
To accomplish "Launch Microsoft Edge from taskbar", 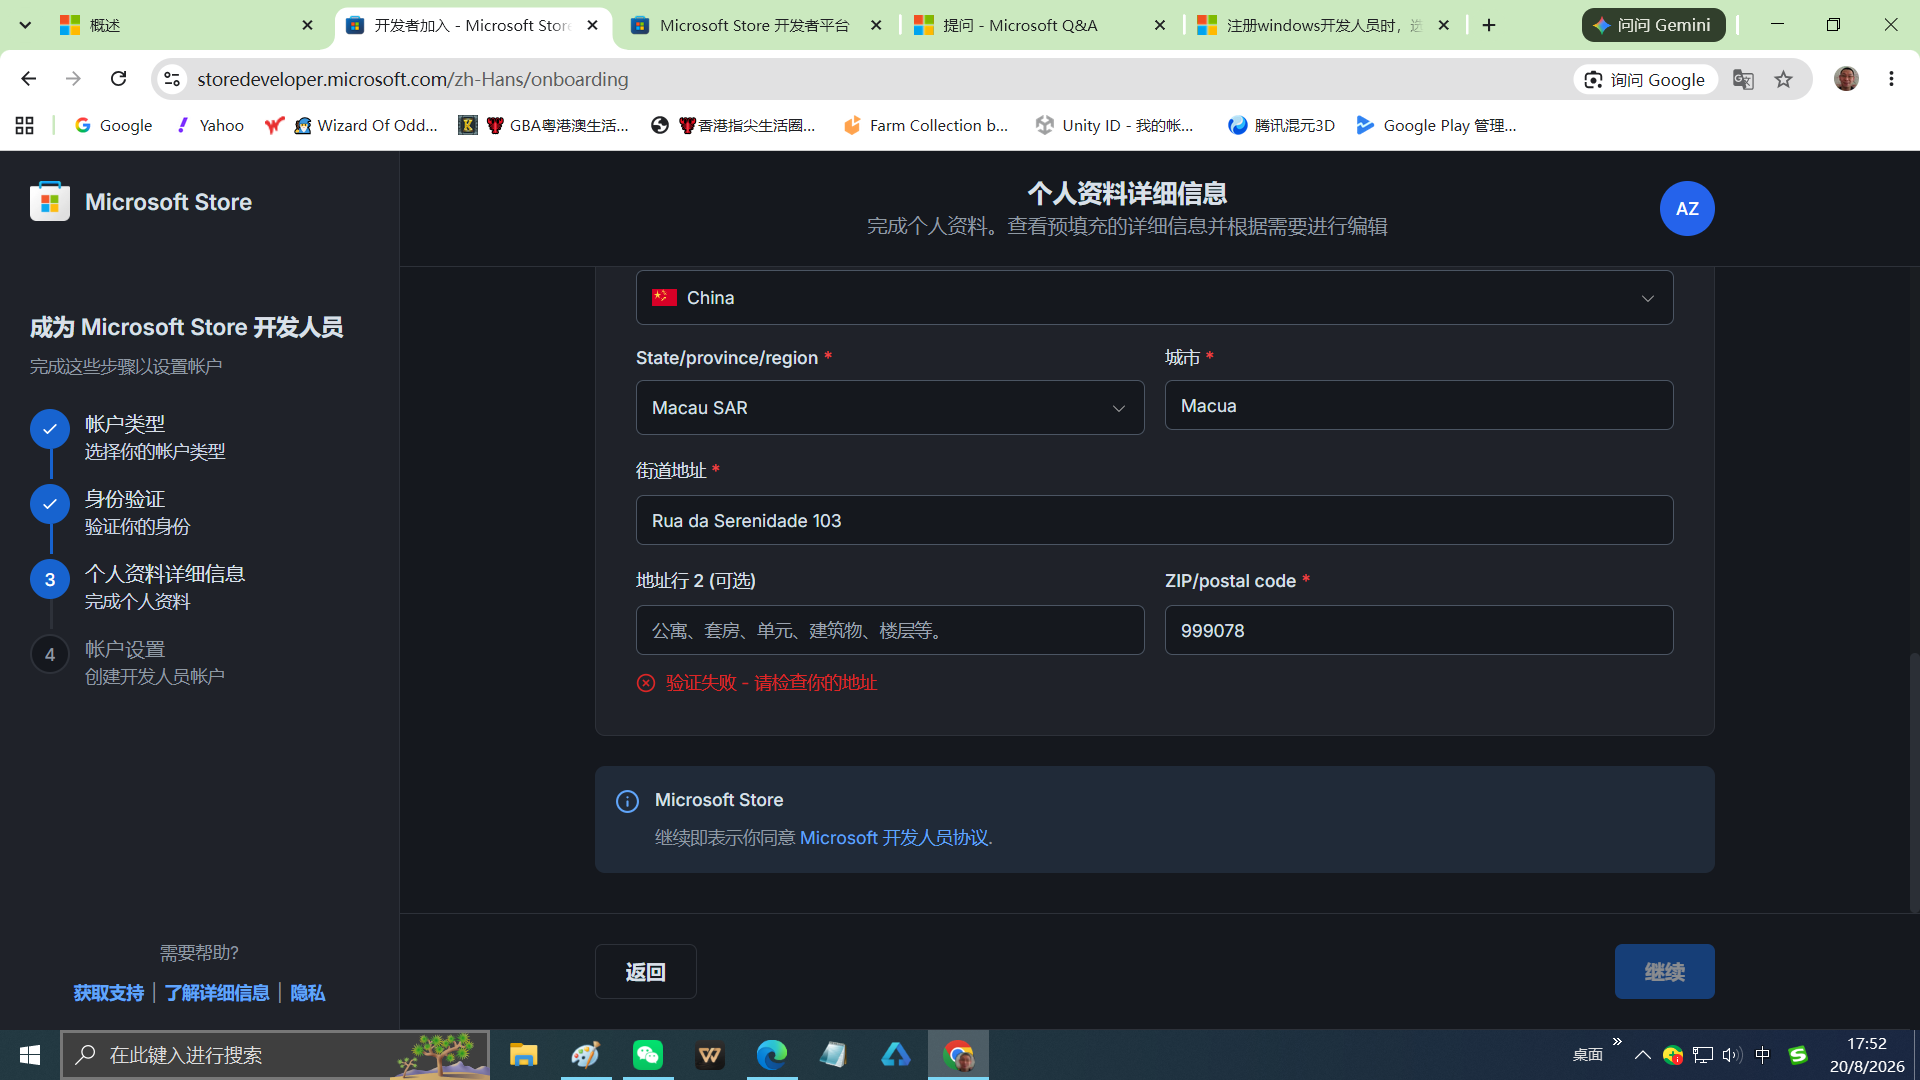I will (x=772, y=1055).
